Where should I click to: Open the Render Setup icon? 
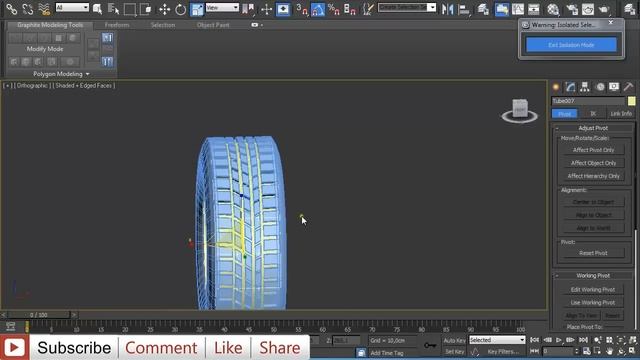point(572,8)
